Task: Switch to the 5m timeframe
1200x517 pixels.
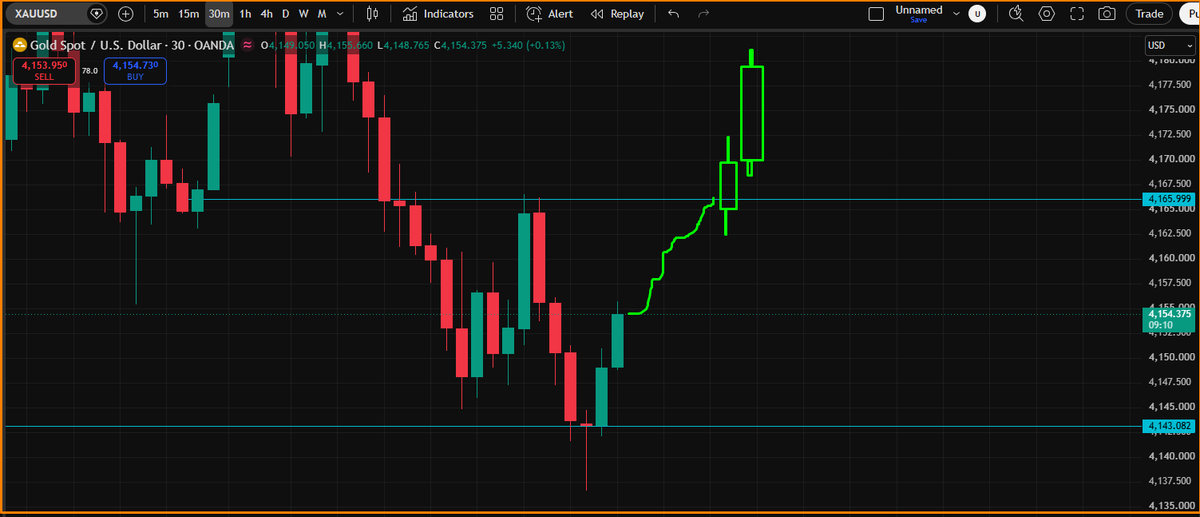Action: coord(160,14)
